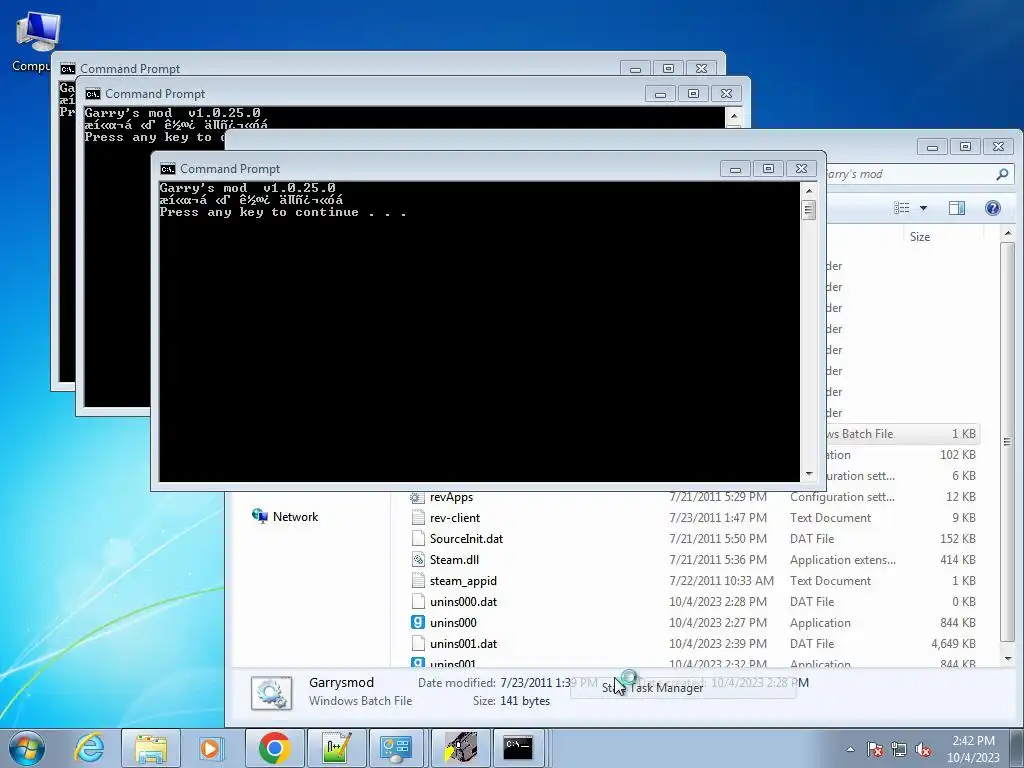The width and height of the screenshot is (1024, 768).
Task: Click the Steam.dll file icon
Action: pyautogui.click(x=418, y=560)
